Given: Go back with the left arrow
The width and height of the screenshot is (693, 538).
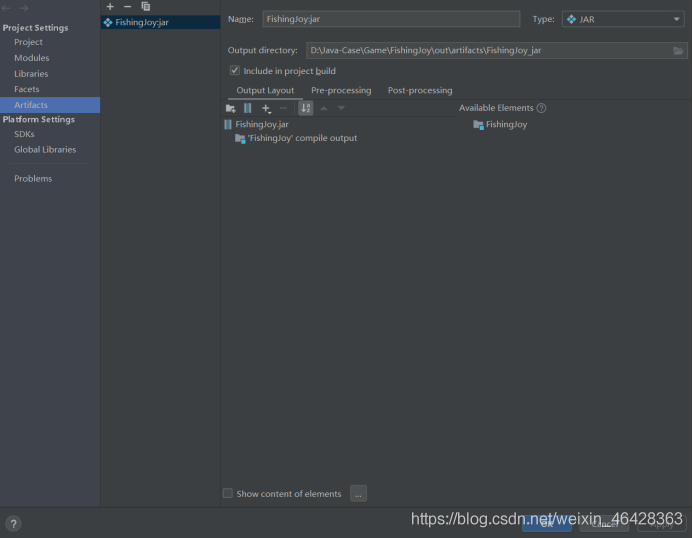Looking at the screenshot, I should [x=7, y=8].
